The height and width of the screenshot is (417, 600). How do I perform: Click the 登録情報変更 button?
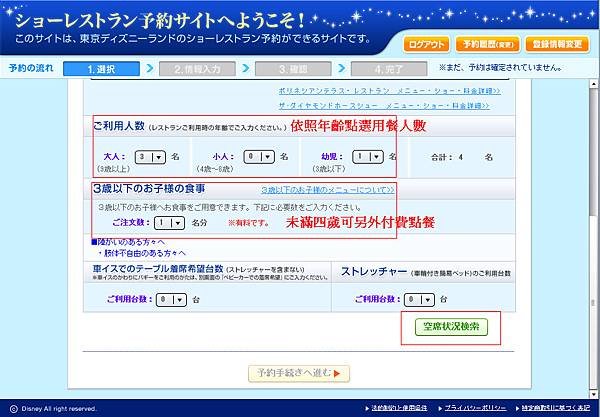(557, 44)
